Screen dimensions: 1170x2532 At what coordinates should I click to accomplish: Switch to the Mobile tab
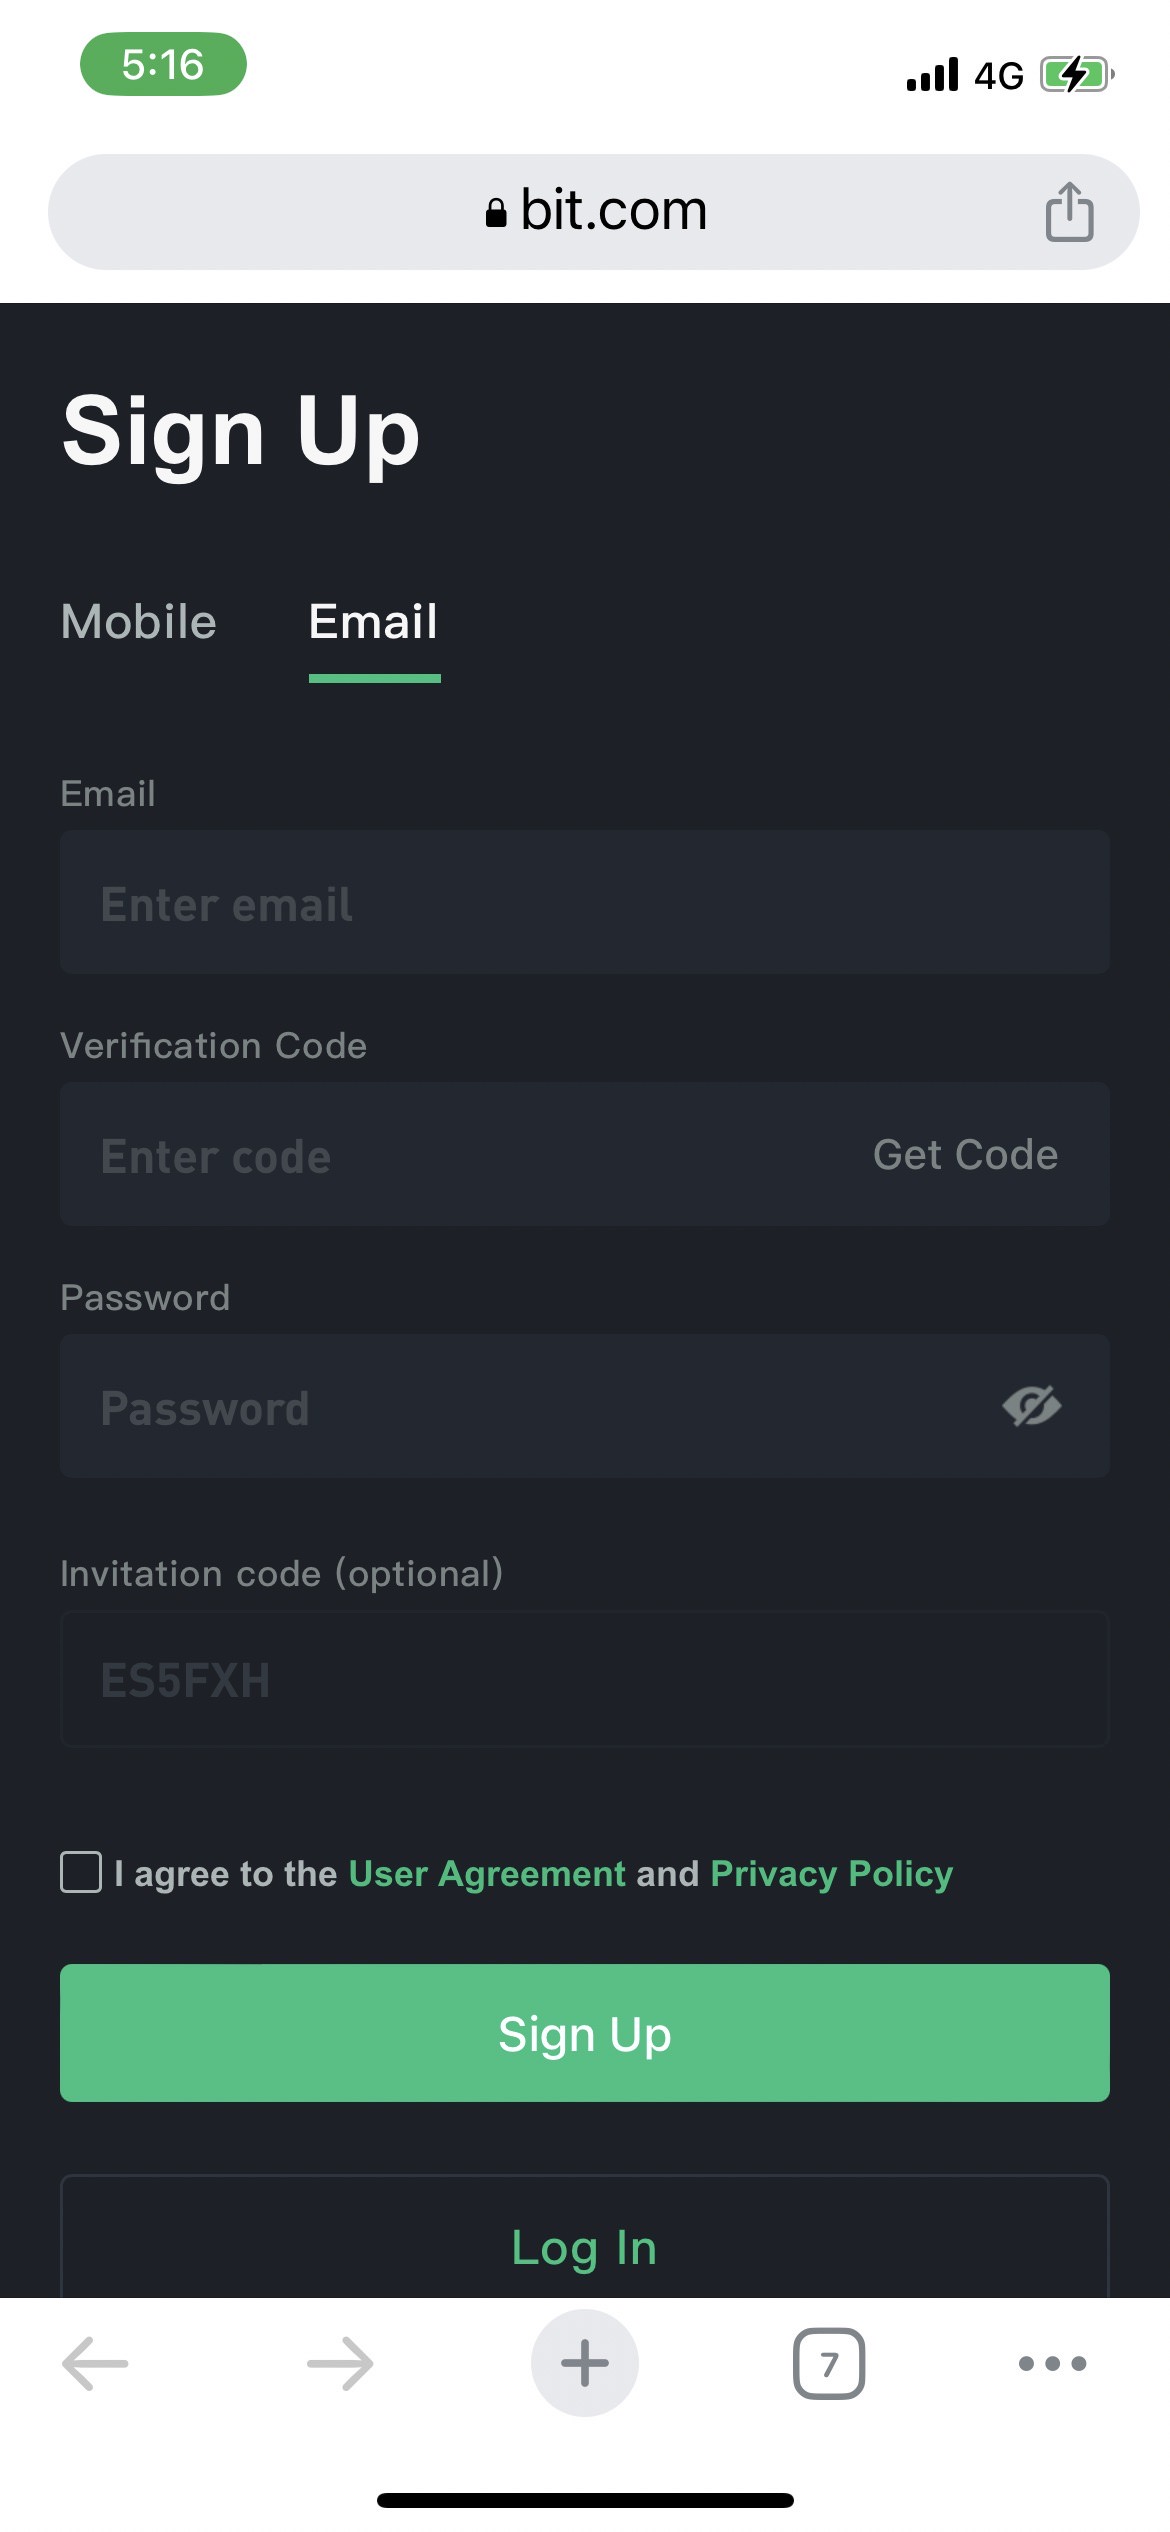pos(139,622)
